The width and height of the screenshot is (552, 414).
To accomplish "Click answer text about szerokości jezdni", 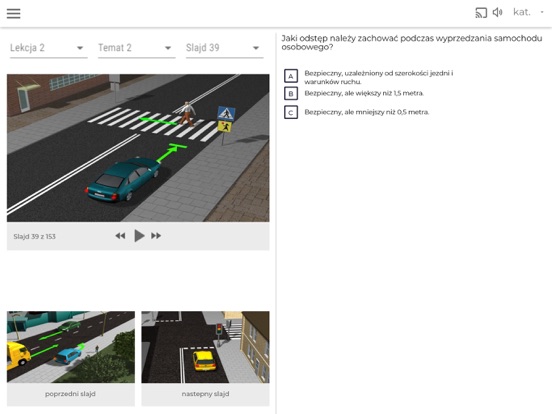I will [379, 77].
